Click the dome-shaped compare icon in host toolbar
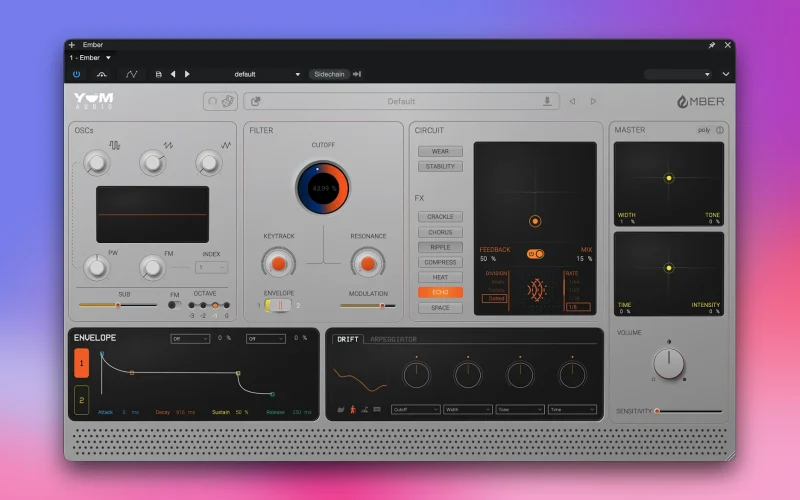 102,74
